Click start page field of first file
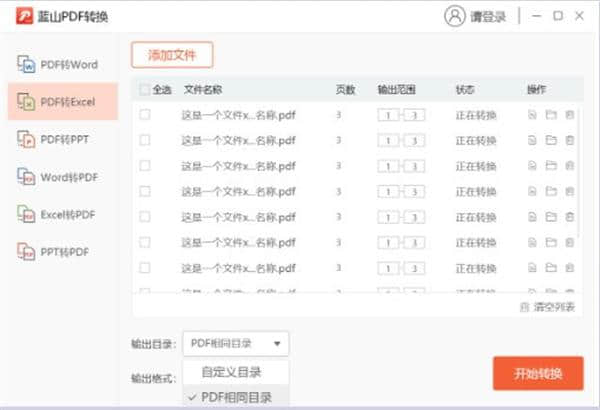Screen dimensions: 600x410 (387, 115)
